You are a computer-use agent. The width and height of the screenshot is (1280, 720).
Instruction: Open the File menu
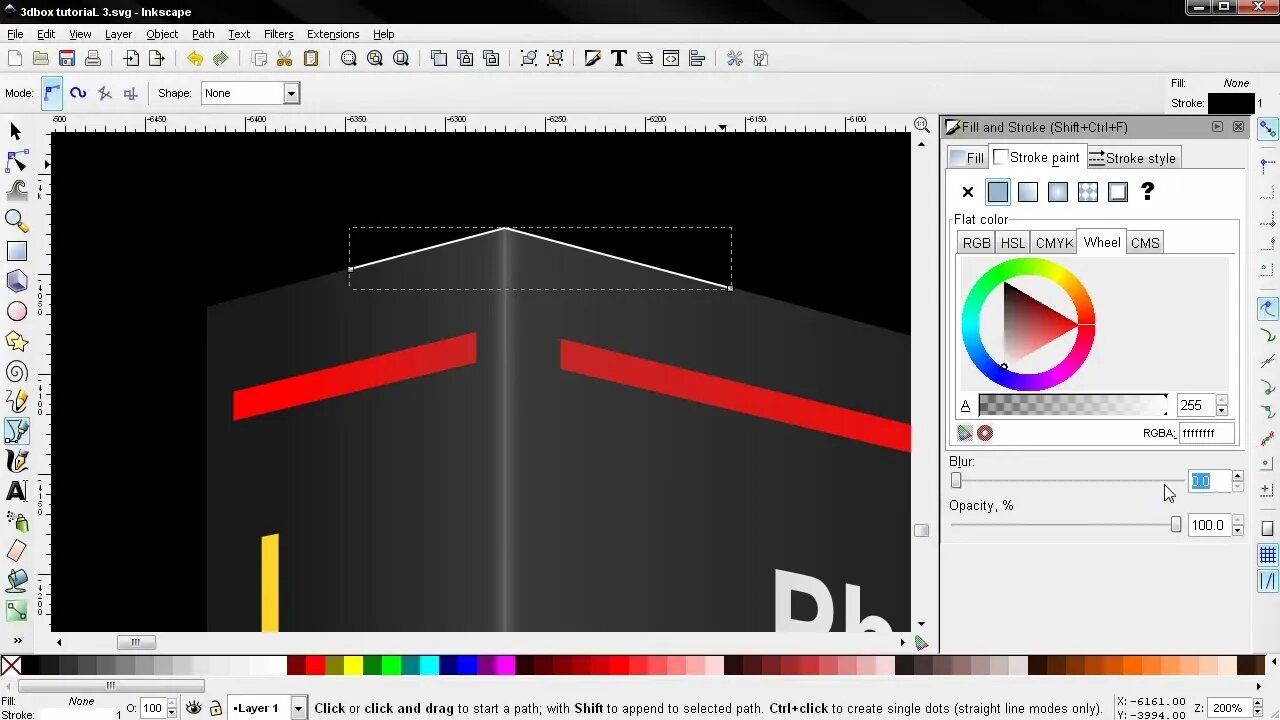click(15, 34)
